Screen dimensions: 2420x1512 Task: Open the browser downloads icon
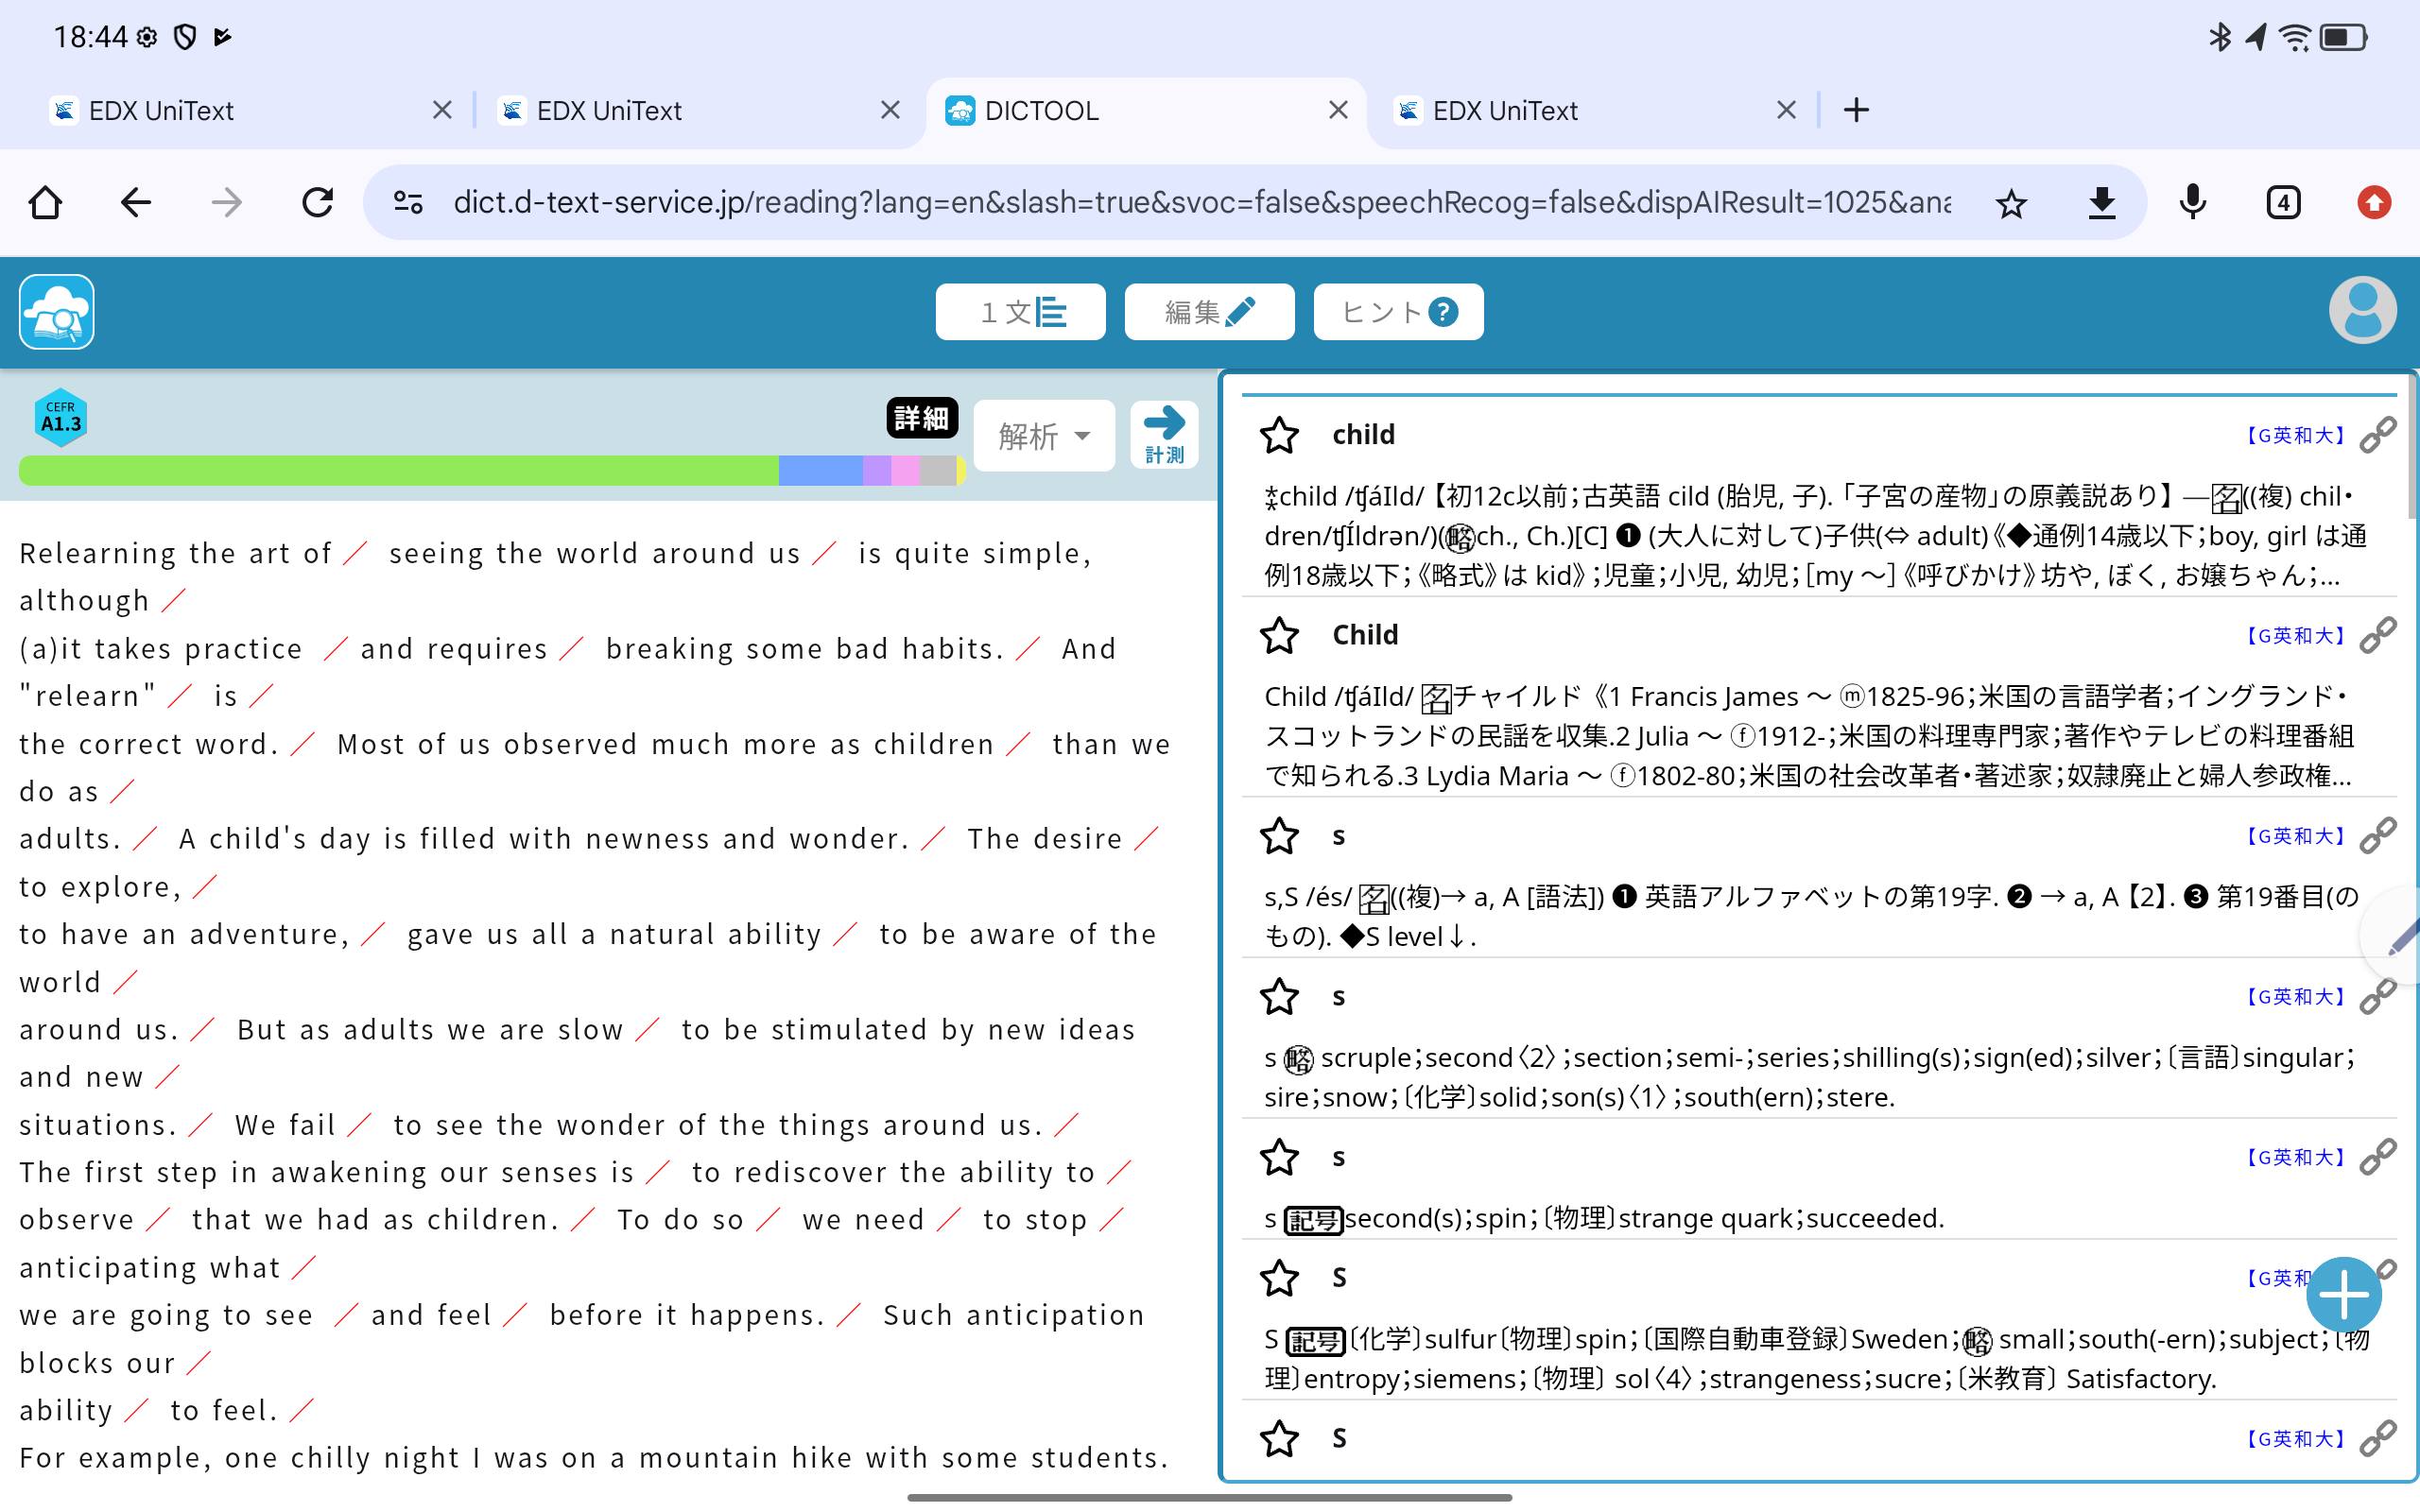coord(2102,203)
